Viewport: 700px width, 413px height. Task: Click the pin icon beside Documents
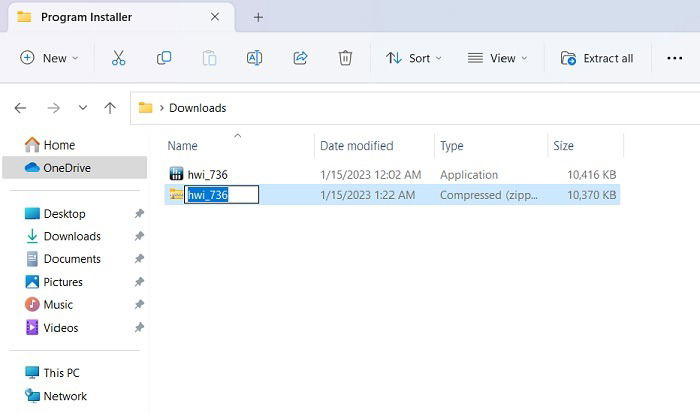[x=139, y=259]
